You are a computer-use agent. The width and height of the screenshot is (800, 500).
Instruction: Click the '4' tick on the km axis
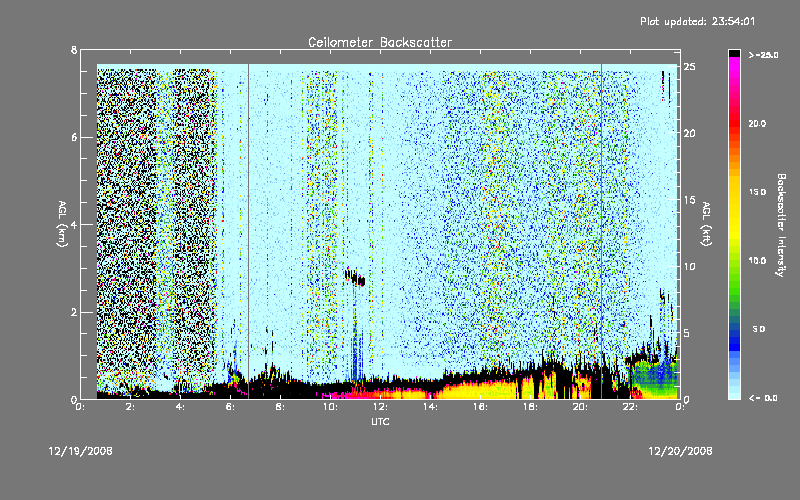pos(74,224)
